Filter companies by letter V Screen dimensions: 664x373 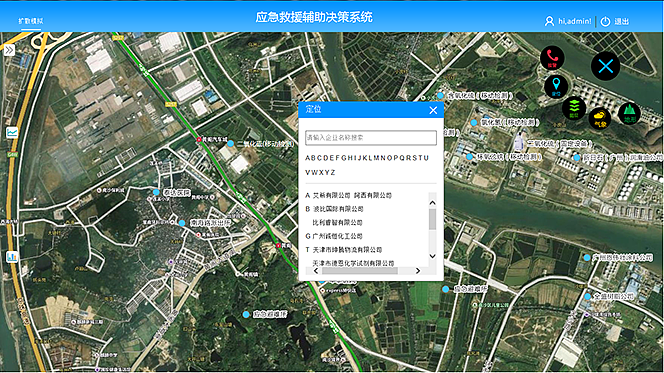pos(307,172)
